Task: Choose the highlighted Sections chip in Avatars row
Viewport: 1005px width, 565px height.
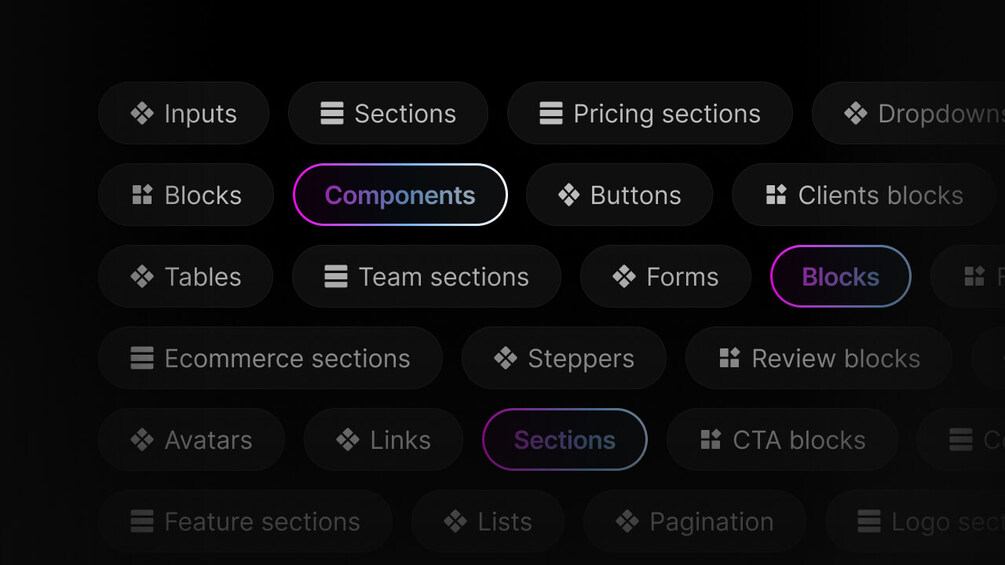Action: [565, 440]
